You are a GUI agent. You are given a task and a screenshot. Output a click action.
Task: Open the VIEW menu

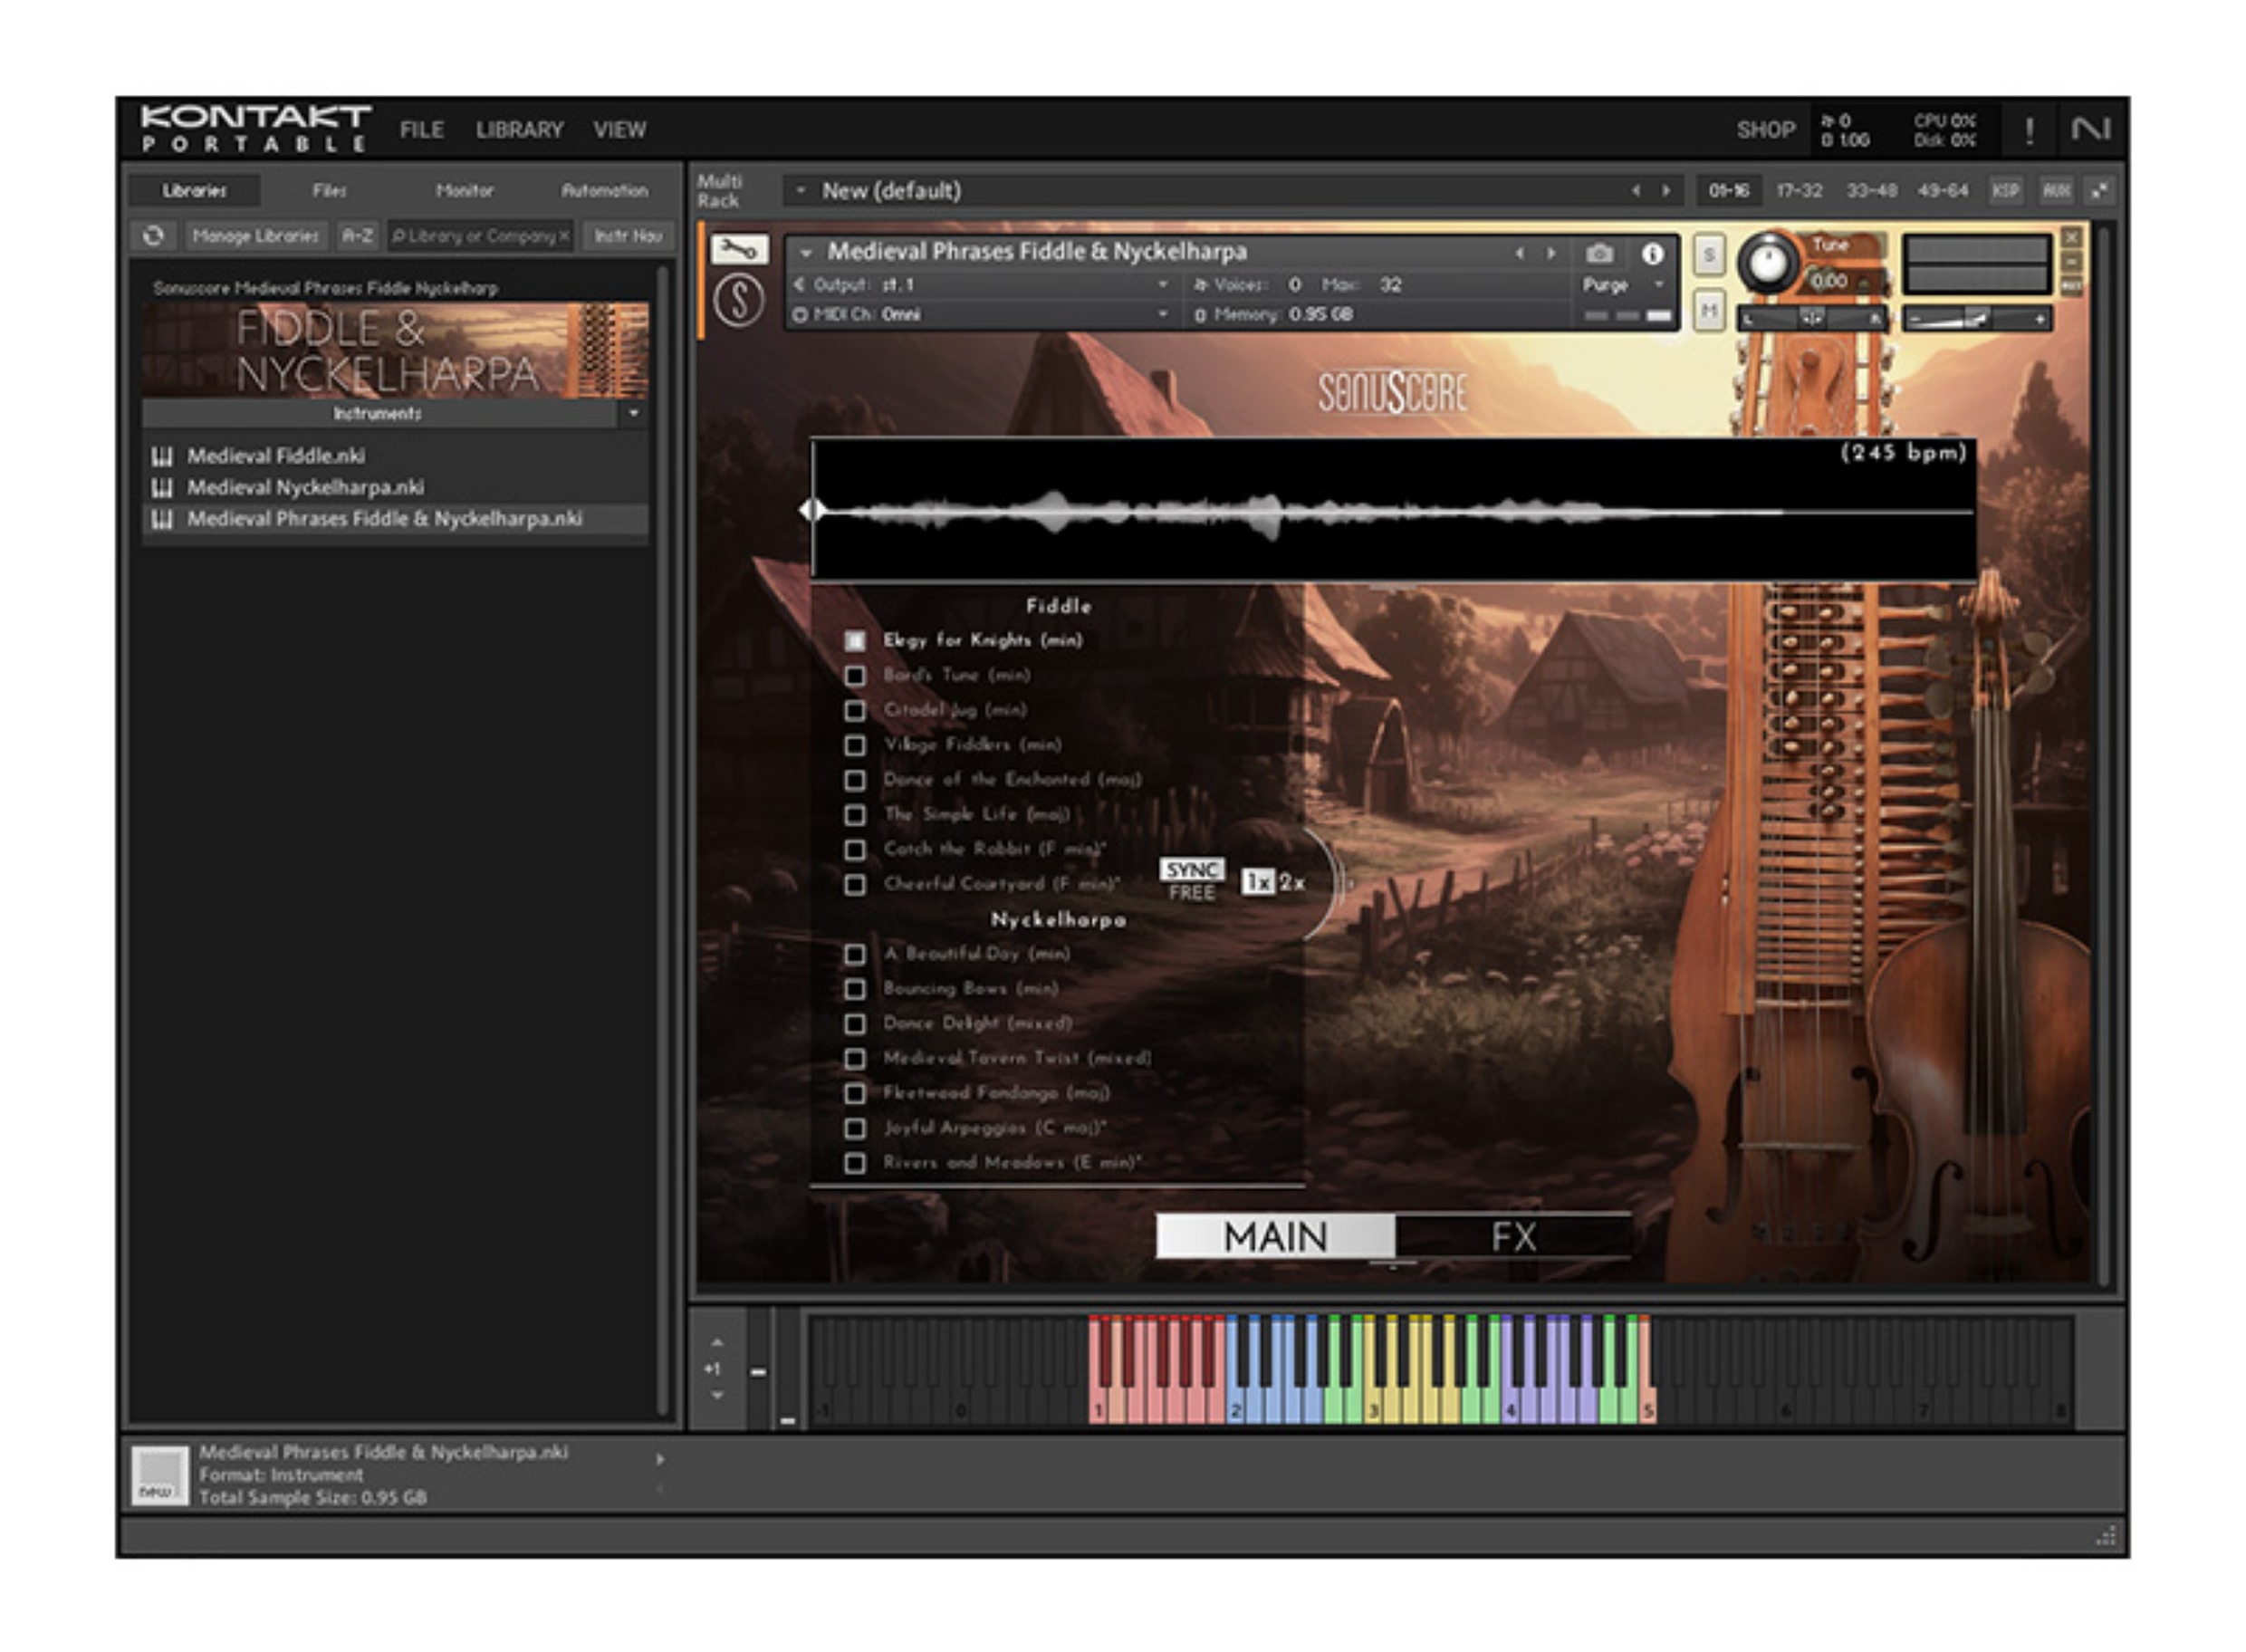(x=619, y=130)
